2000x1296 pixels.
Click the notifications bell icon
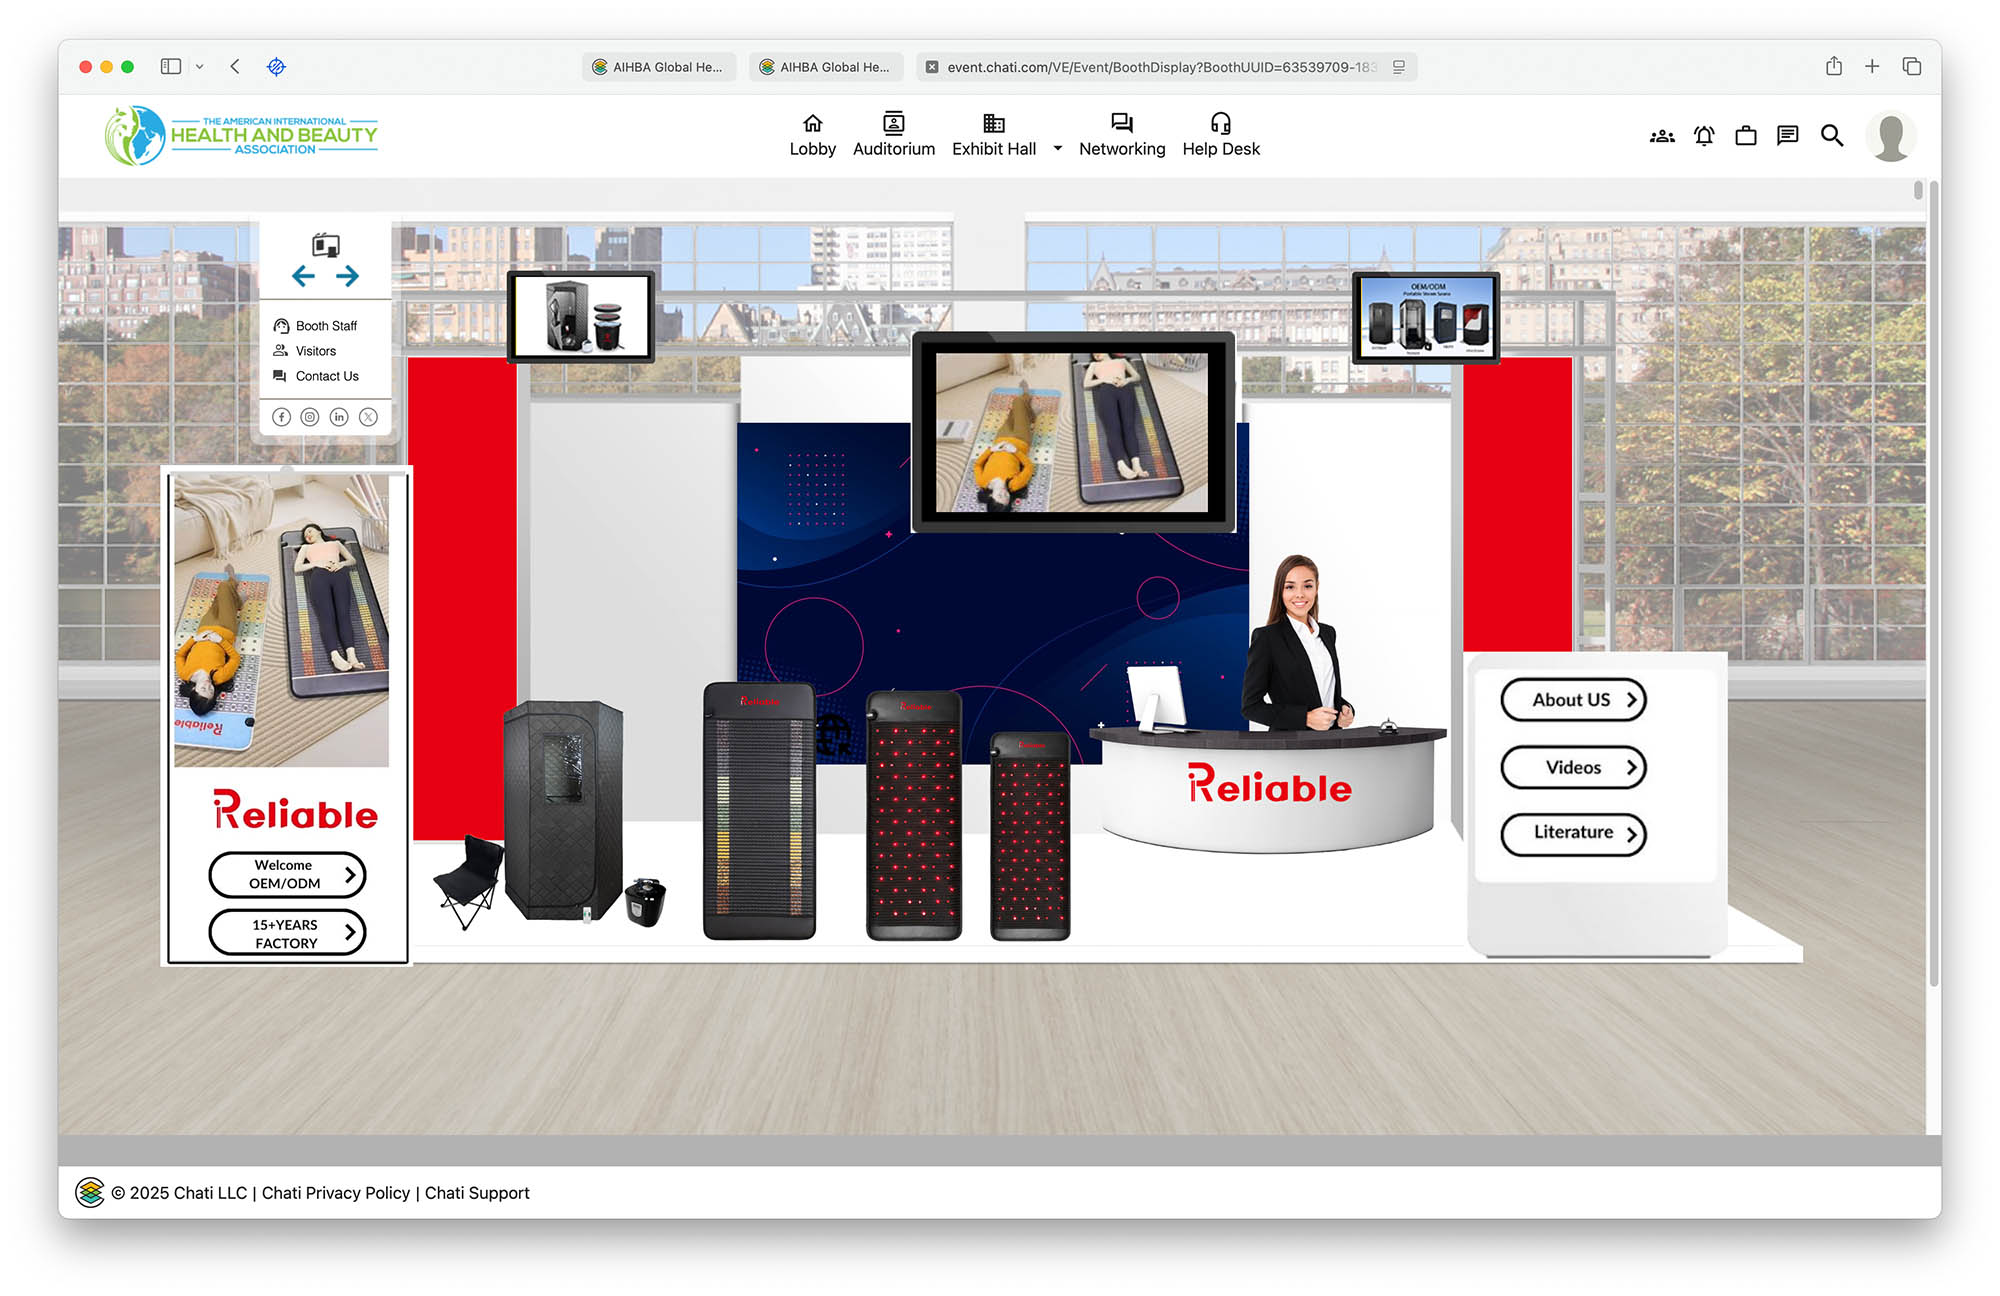point(1704,136)
